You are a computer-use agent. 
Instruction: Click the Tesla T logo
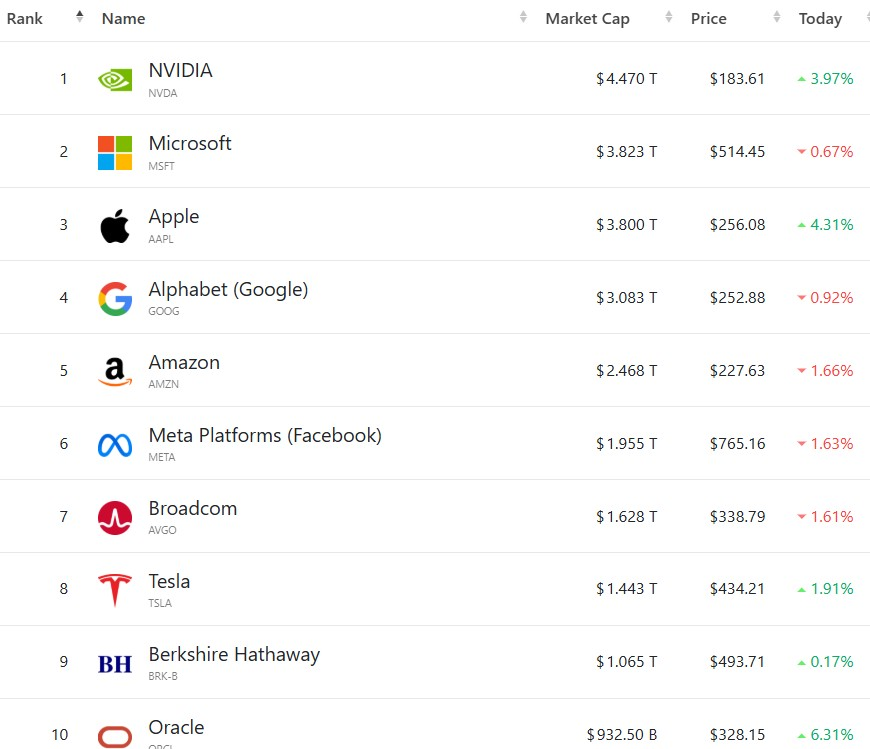pyautogui.click(x=115, y=590)
